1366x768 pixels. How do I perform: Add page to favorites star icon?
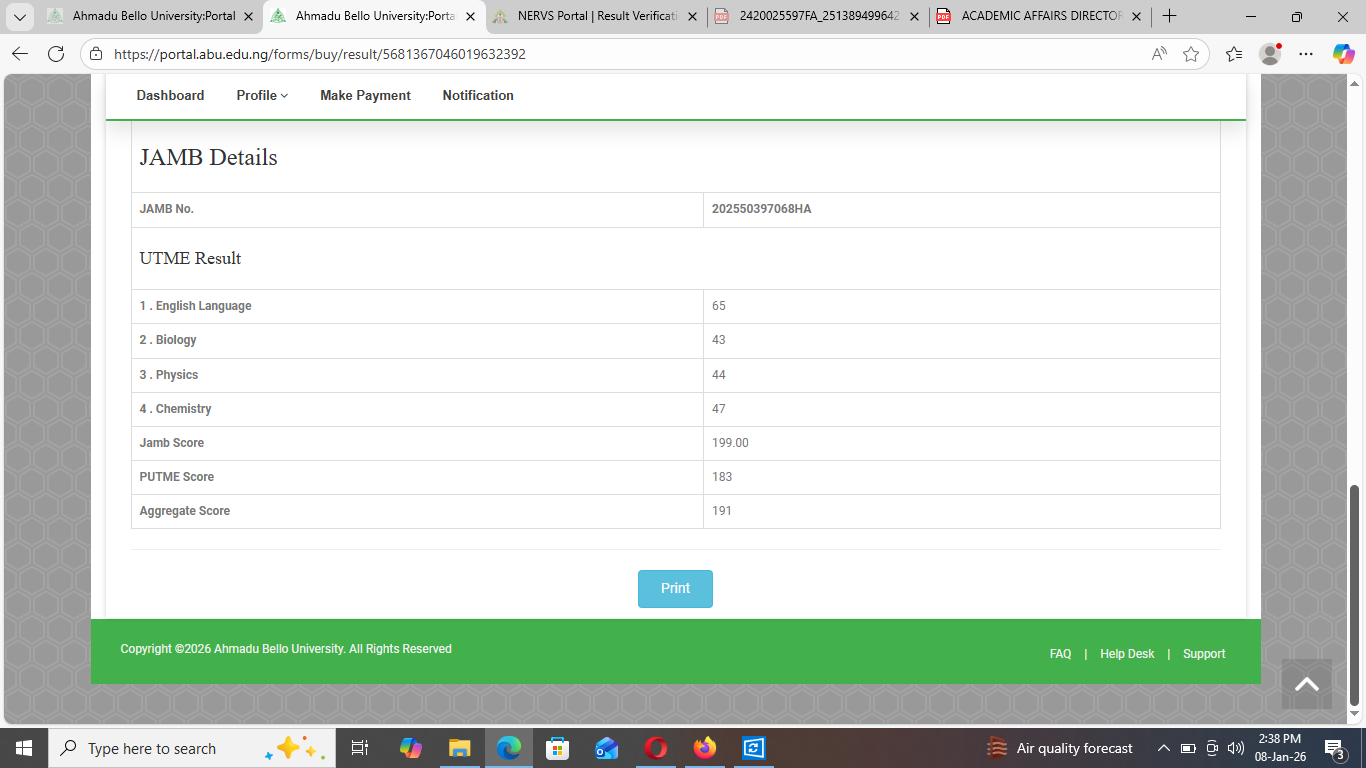pos(1191,54)
